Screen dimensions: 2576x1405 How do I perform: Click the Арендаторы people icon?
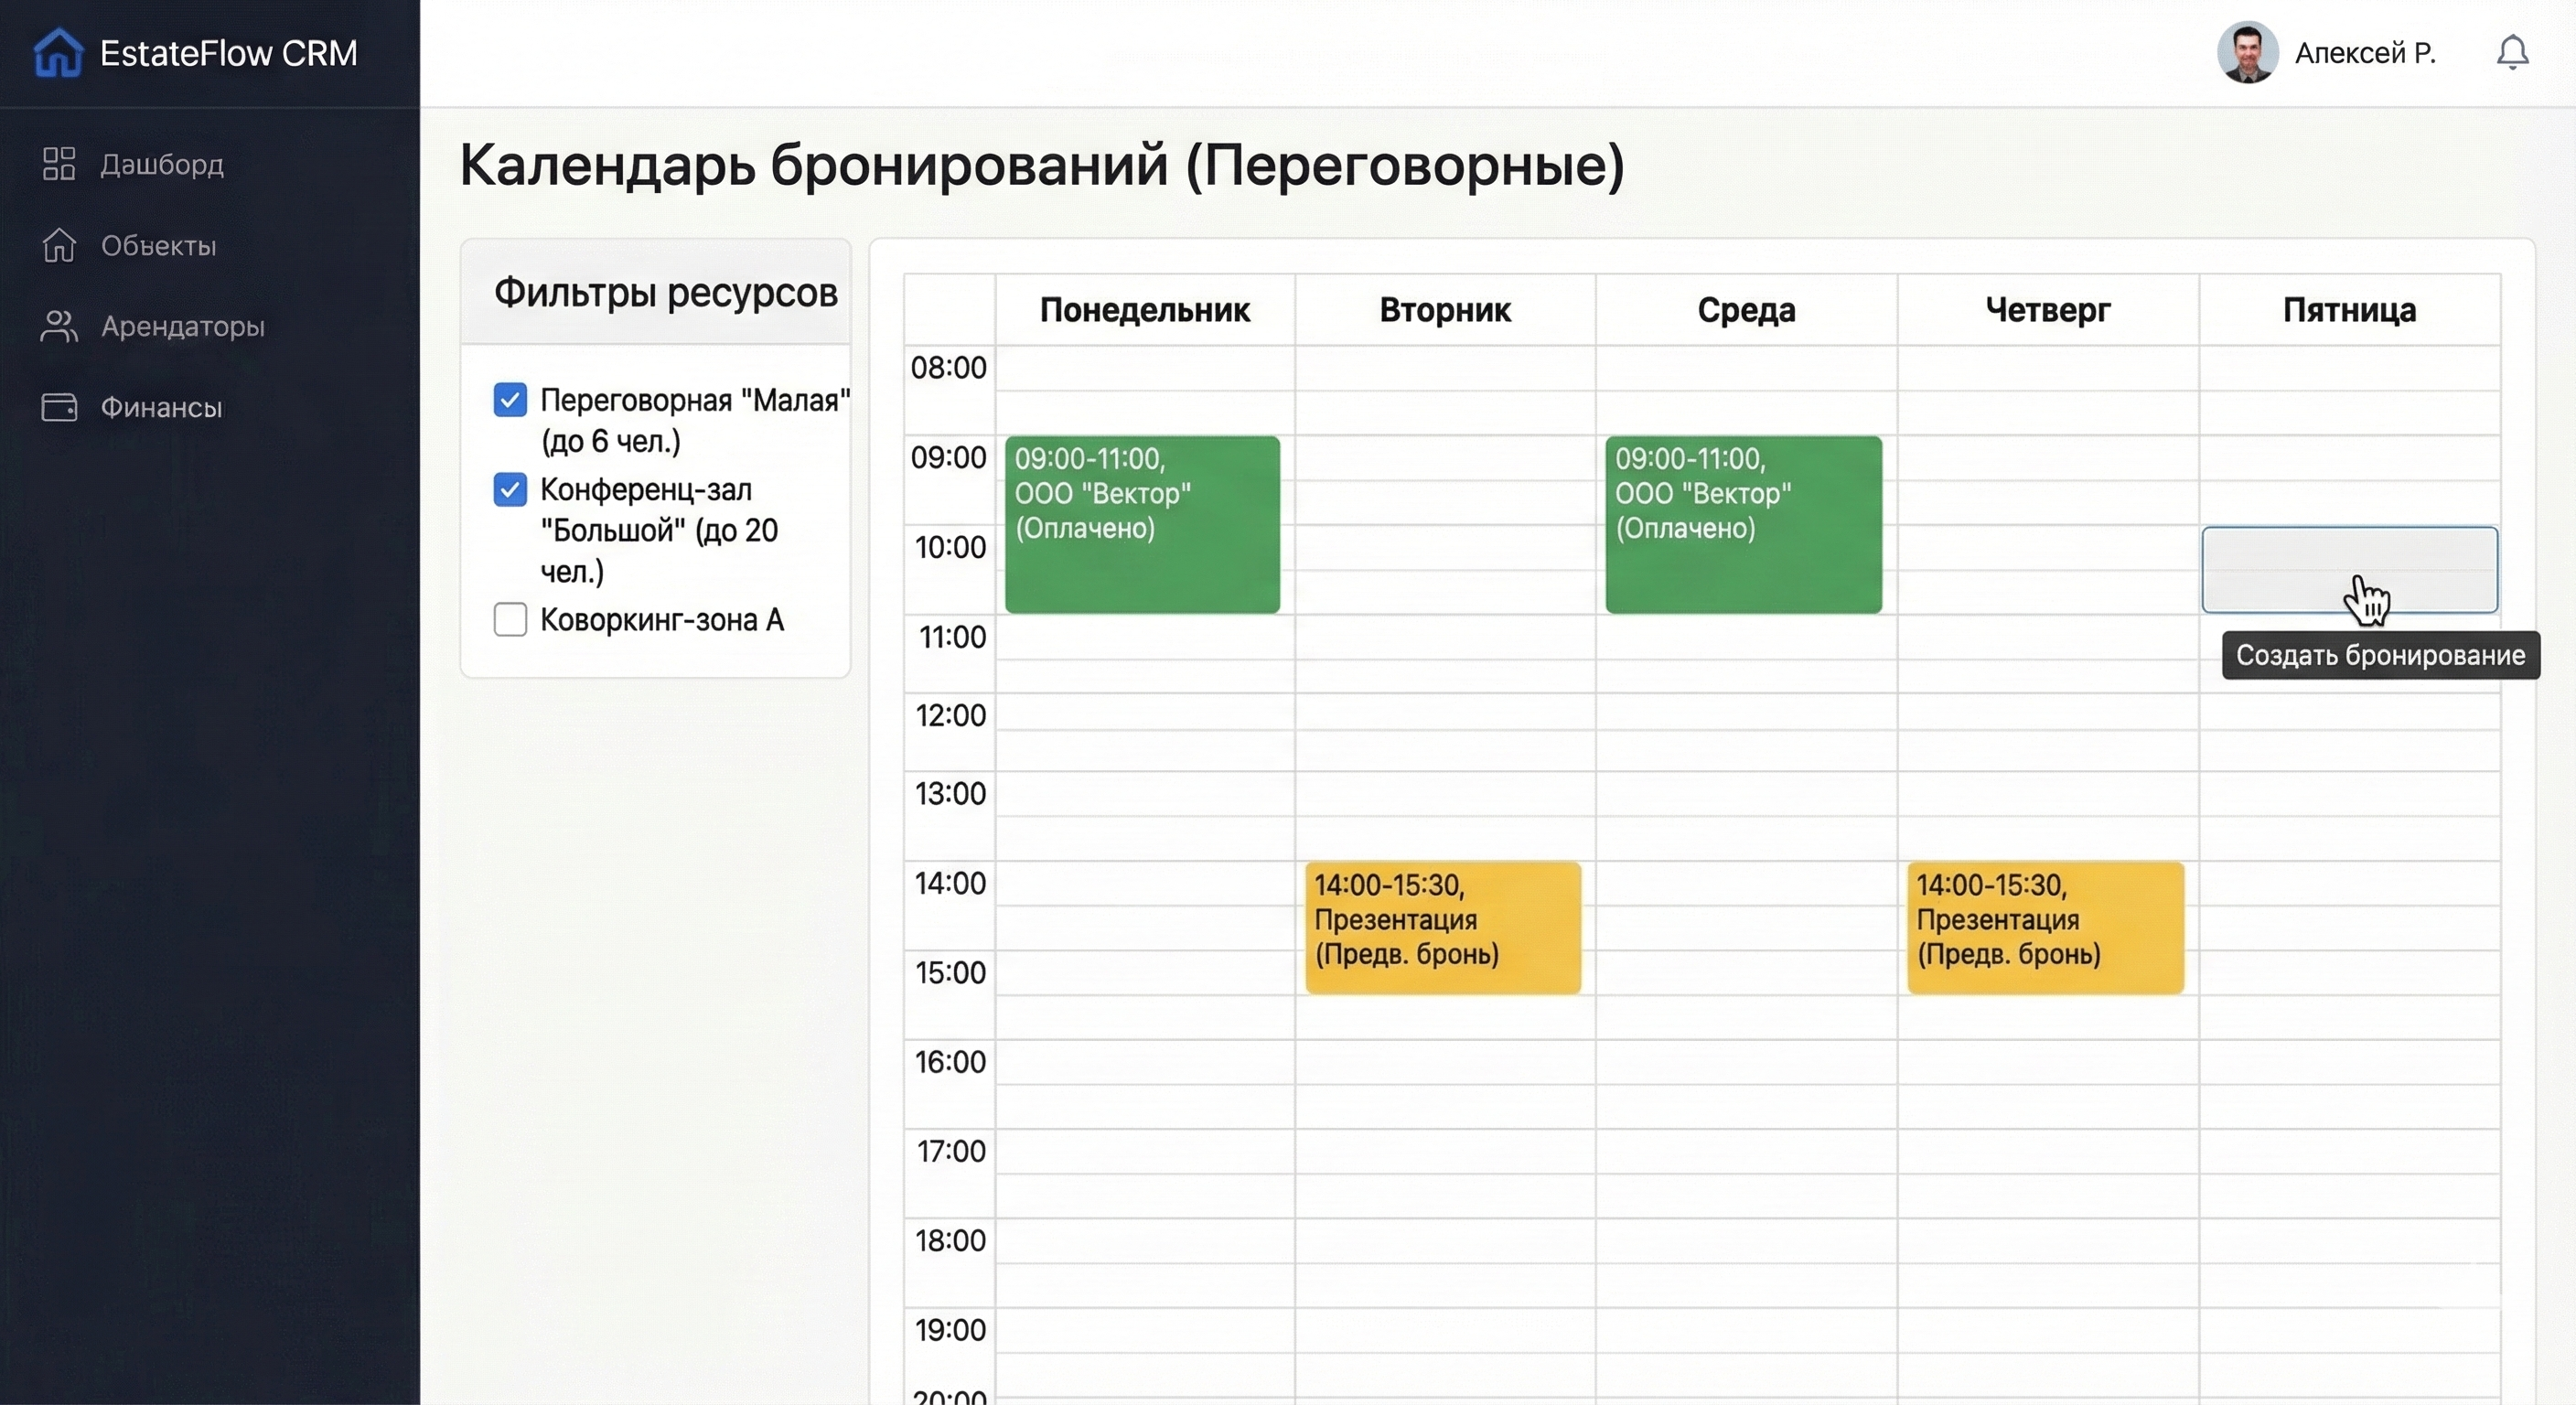59,326
